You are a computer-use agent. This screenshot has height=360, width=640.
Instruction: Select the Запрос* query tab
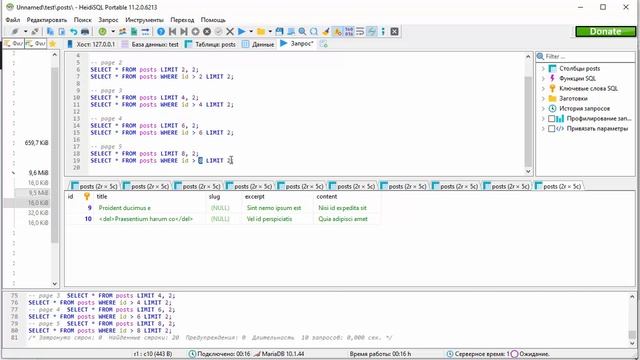[297, 44]
